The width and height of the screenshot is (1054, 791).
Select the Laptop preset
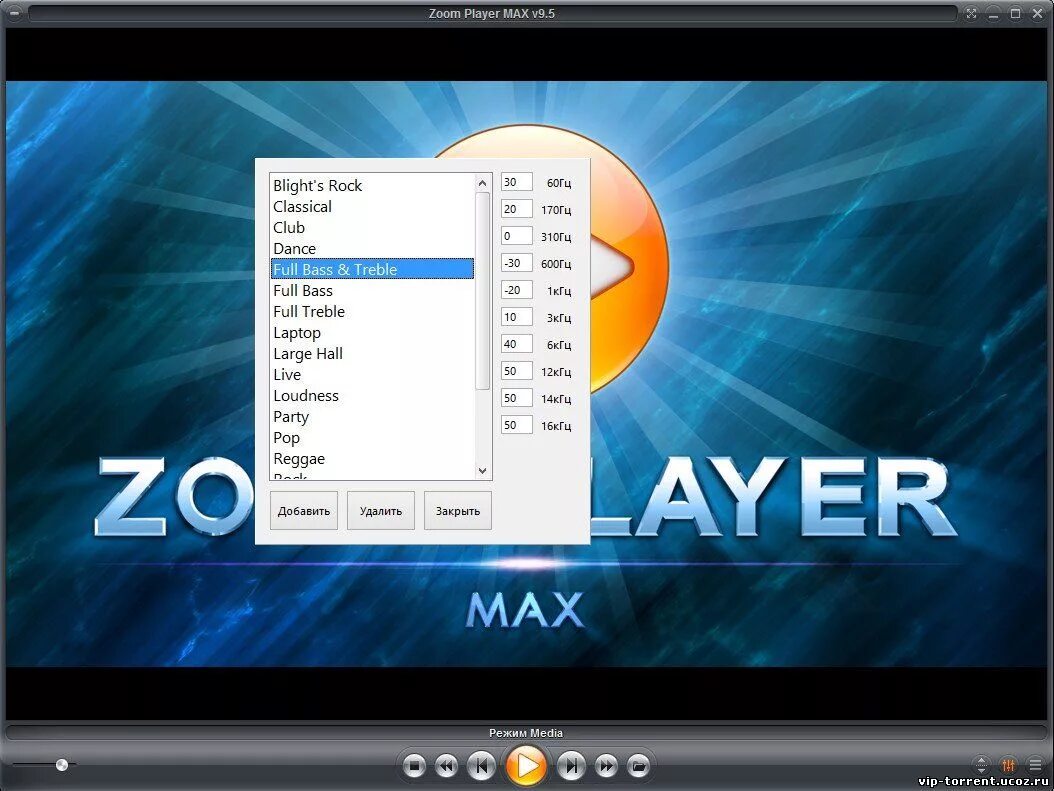372,333
